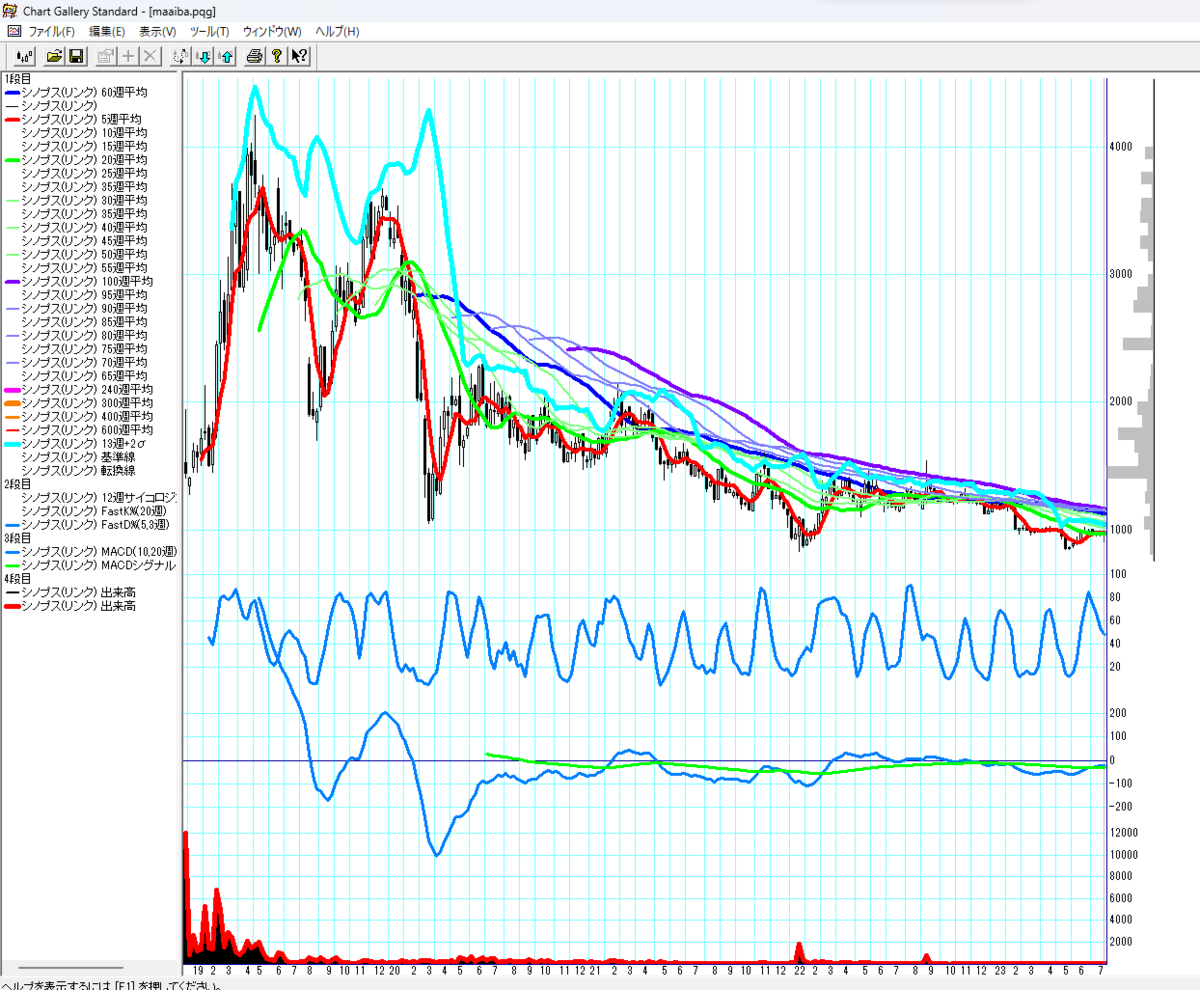Select the シノブス(リンク) 50週平均 row
This screenshot has height=990, width=1200.
click(x=76, y=254)
